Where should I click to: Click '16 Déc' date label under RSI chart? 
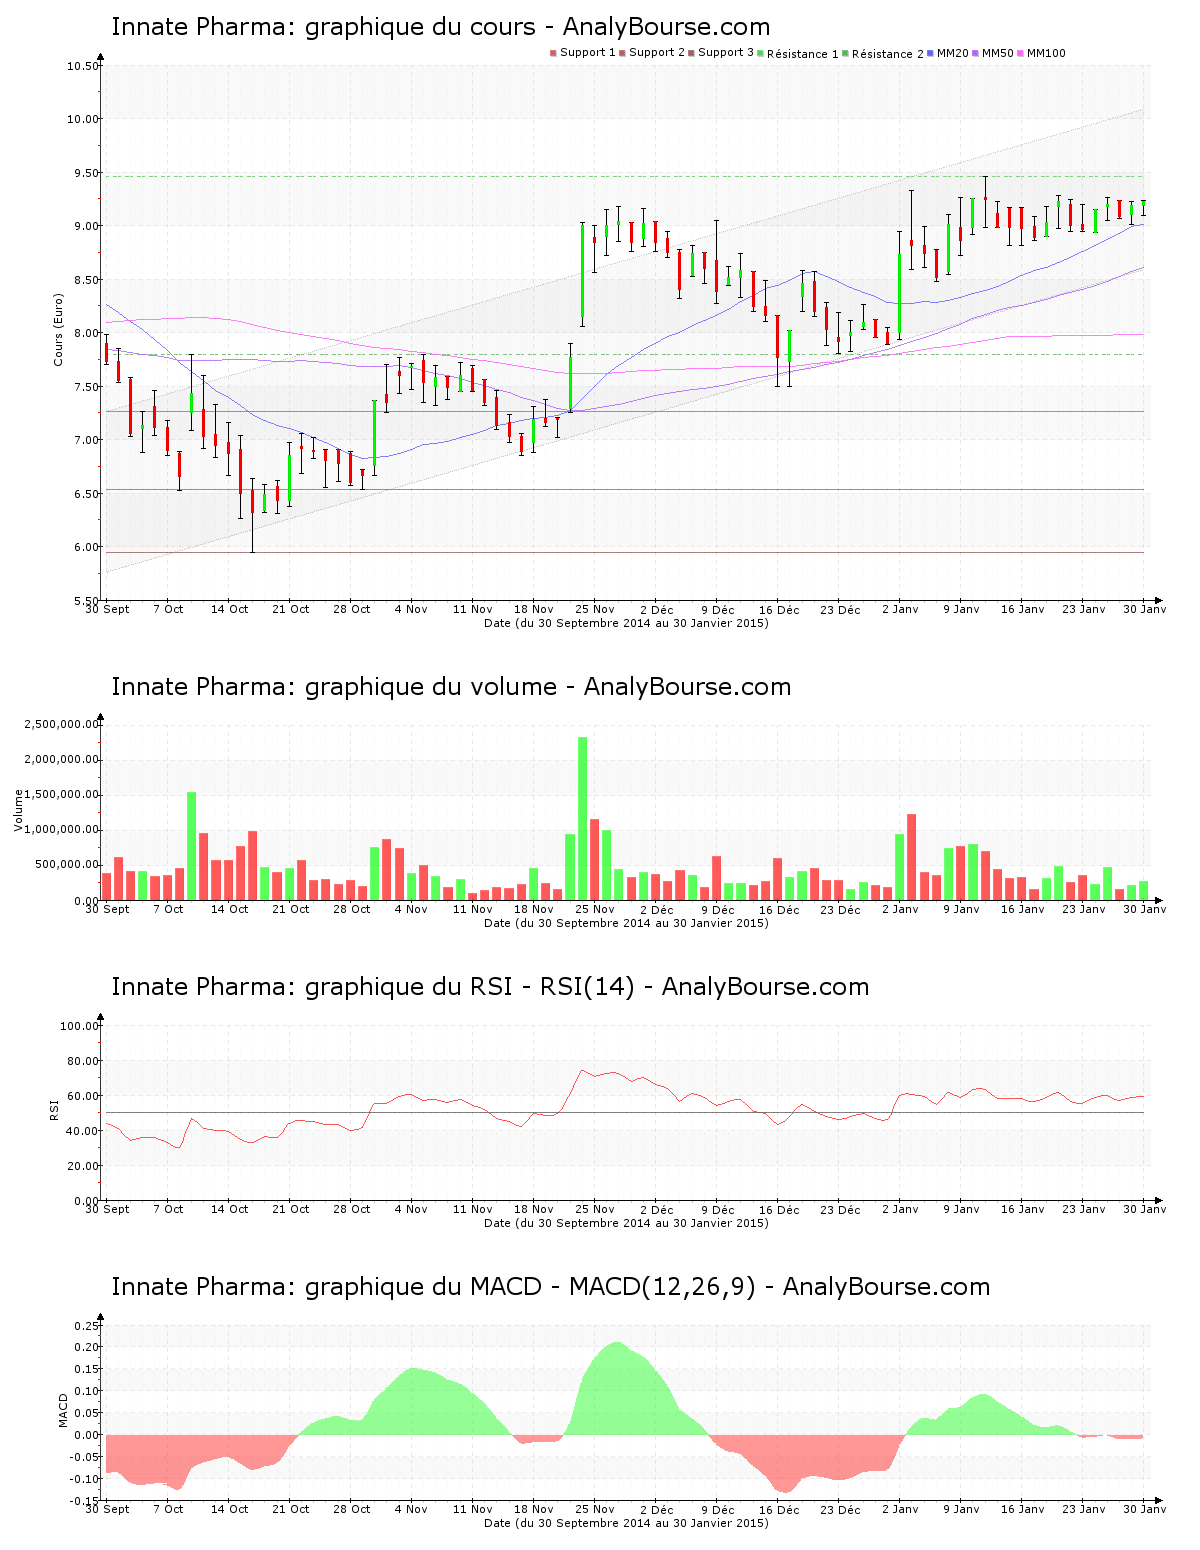click(x=779, y=1209)
